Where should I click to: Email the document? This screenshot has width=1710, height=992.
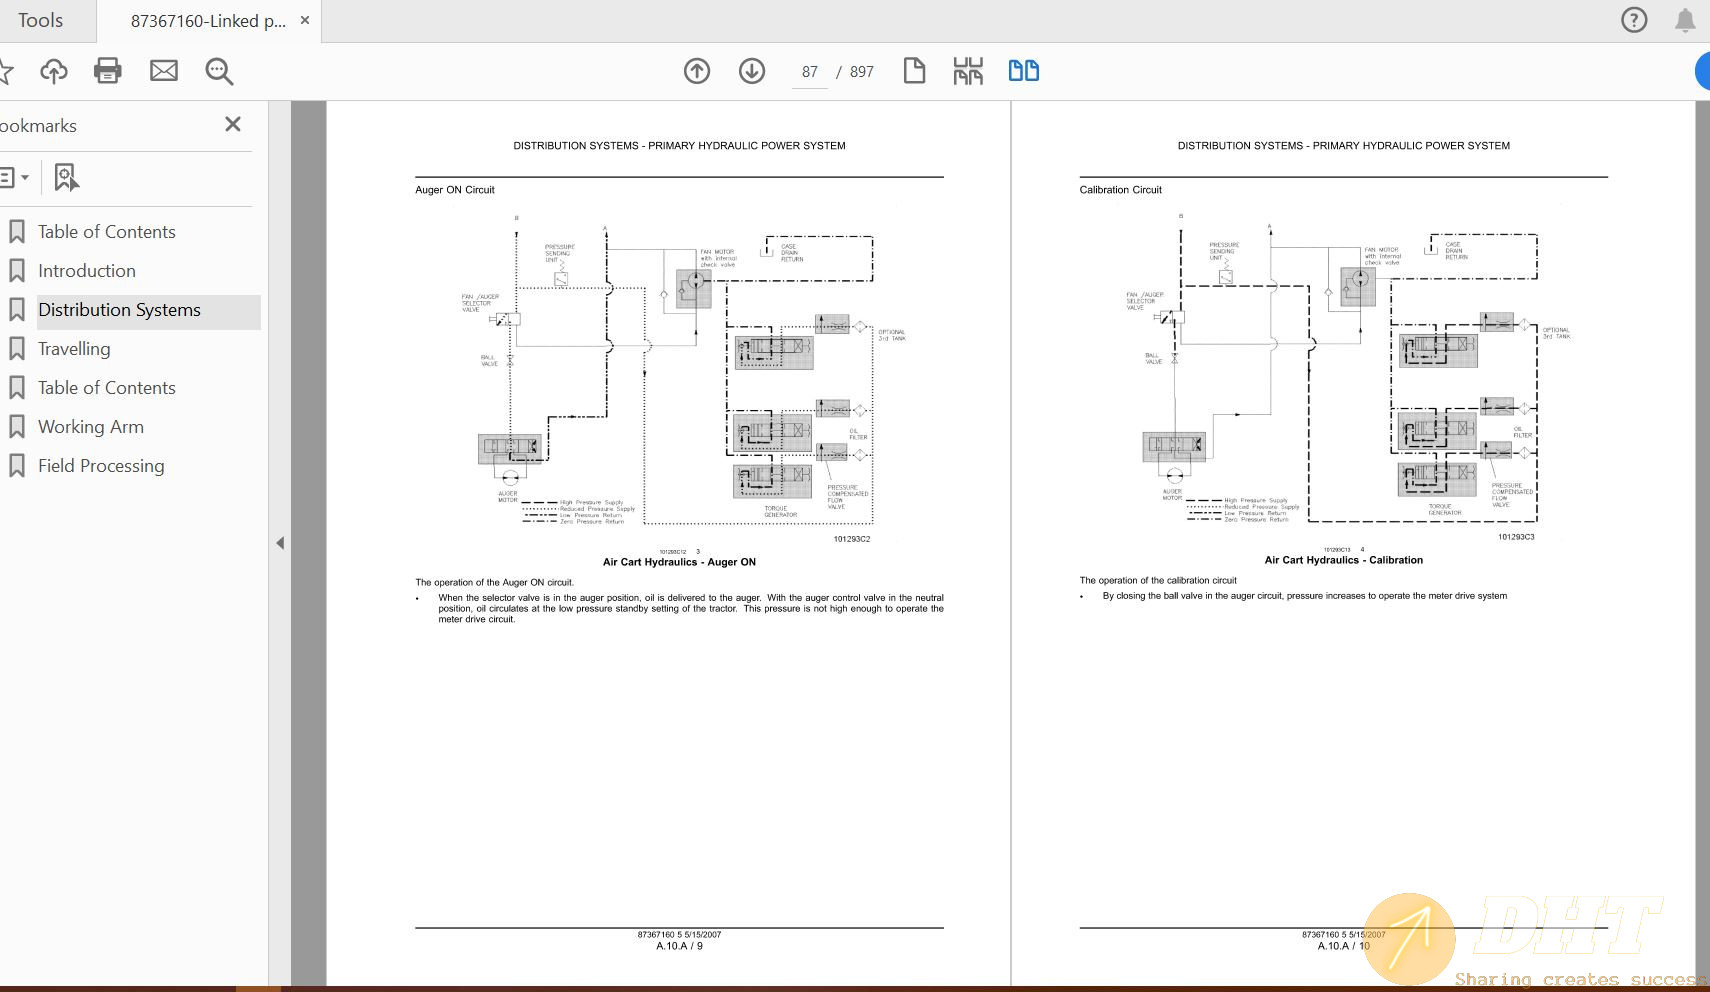click(x=164, y=70)
